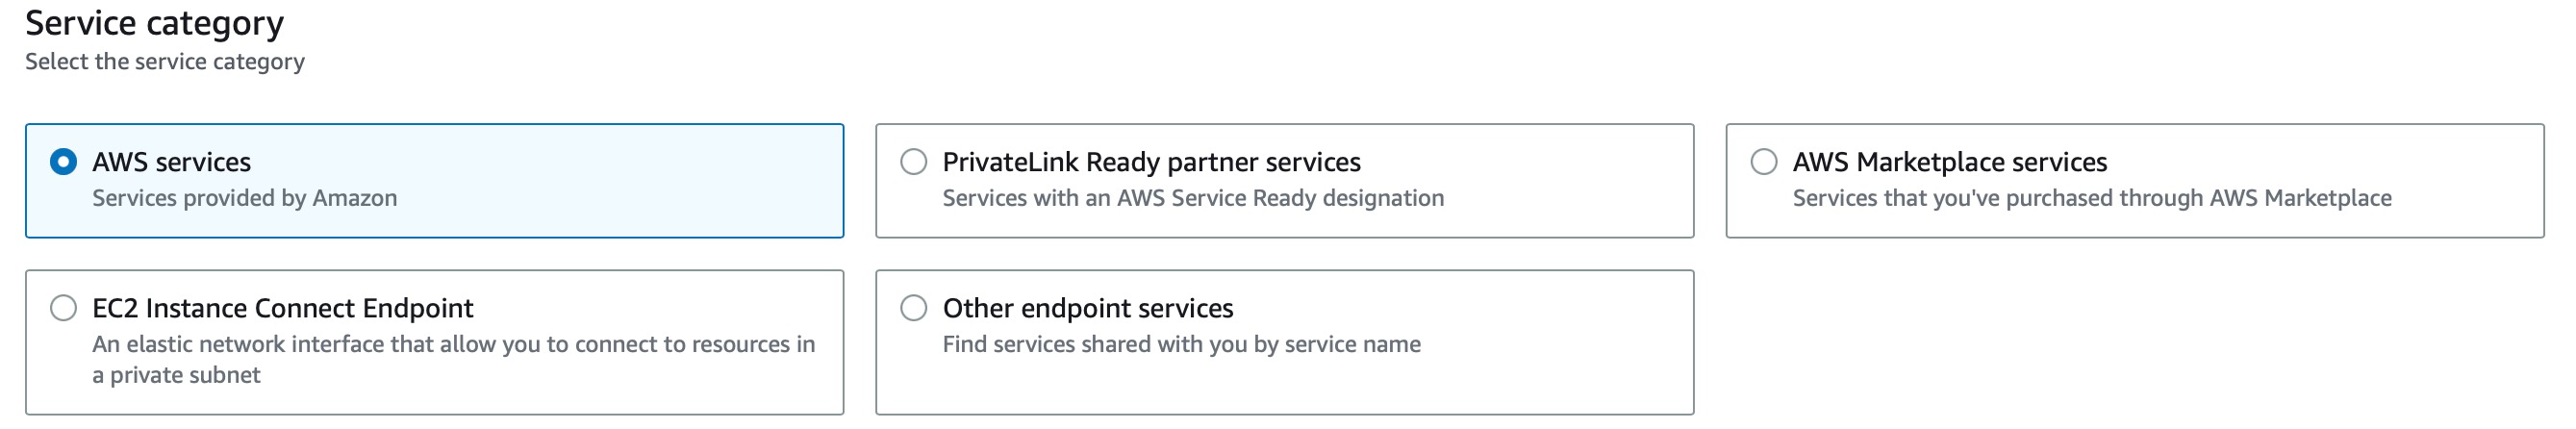Pick the EC2 Instance Connect Endpoint radio

[63, 308]
